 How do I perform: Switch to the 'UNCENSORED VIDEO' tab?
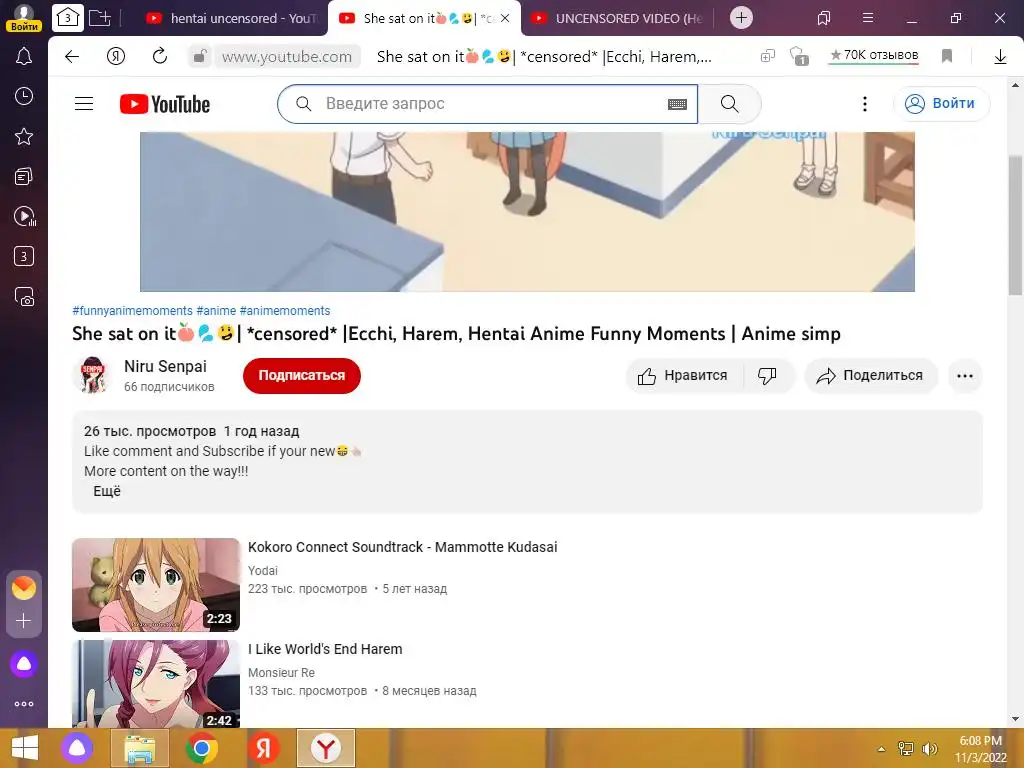coord(617,18)
